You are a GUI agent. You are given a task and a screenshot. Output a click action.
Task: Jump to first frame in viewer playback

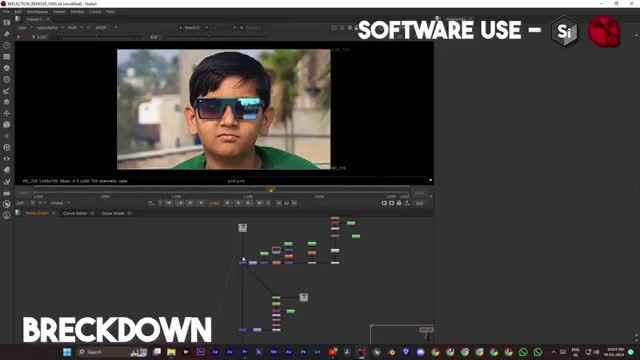click(x=169, y=203)
